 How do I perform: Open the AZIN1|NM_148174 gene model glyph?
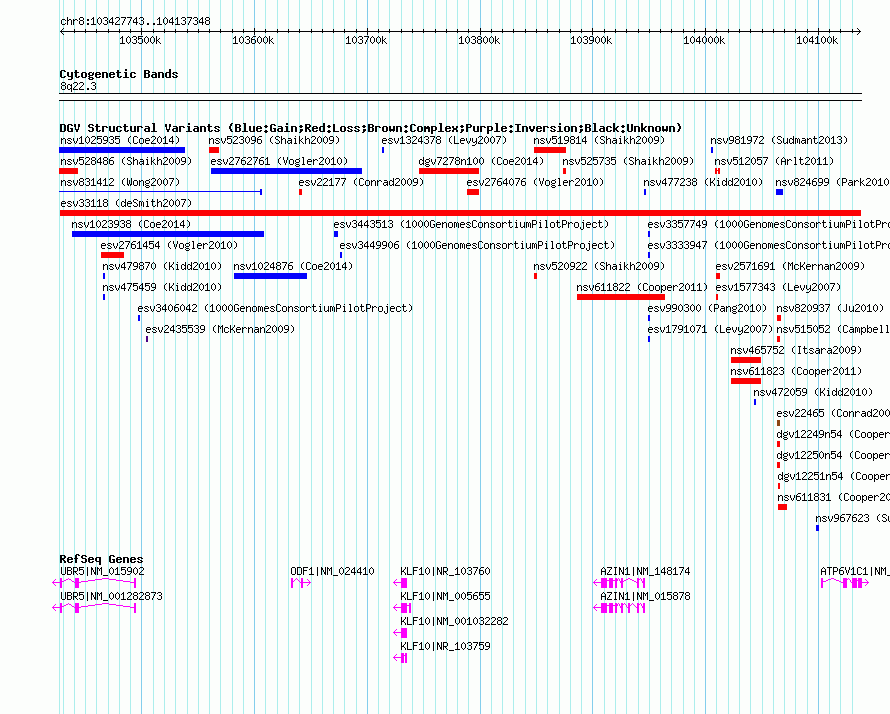pos(619,583)
